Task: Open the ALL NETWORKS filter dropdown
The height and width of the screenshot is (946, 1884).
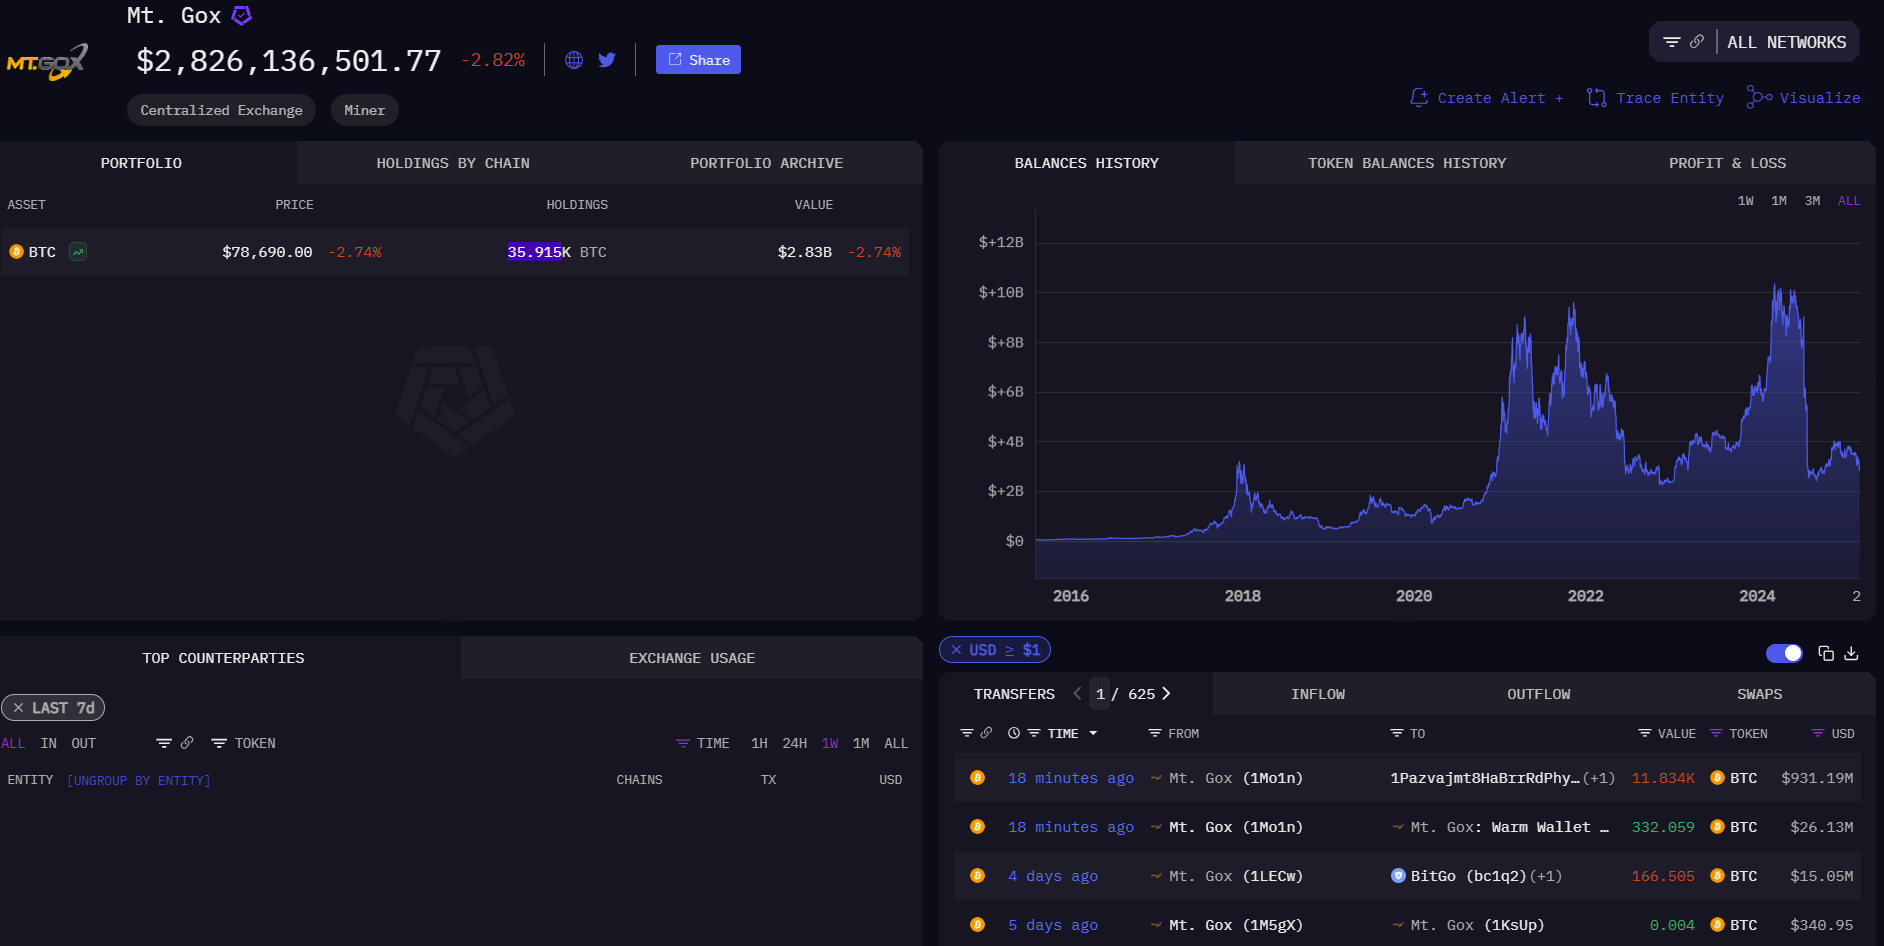Action: 1754,42
